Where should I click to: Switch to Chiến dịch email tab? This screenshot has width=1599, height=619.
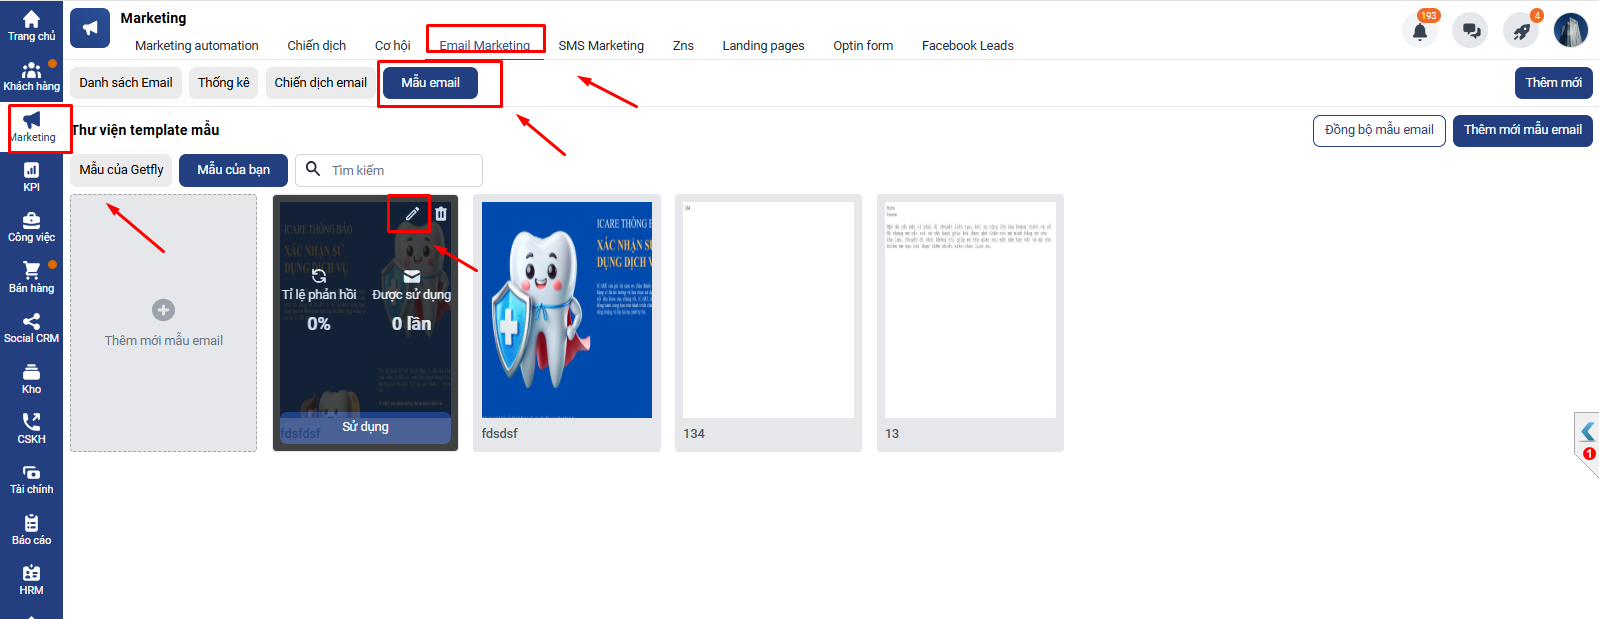[320, 83]
